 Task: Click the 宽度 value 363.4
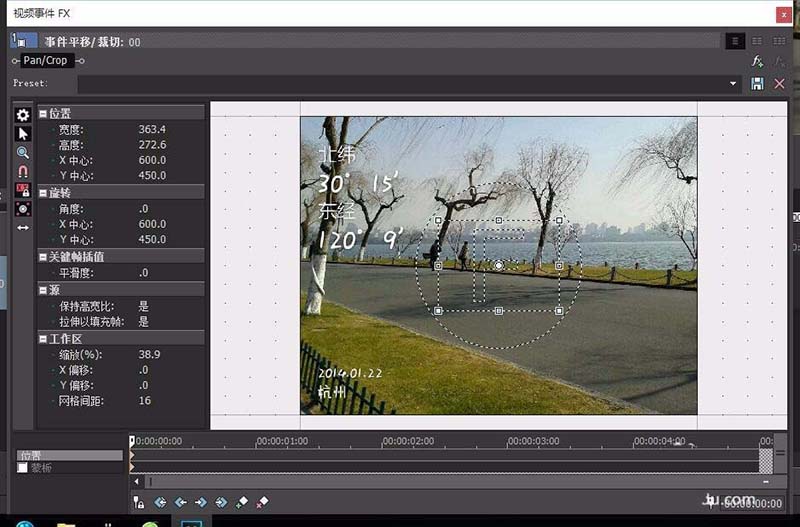click(152, 130)
